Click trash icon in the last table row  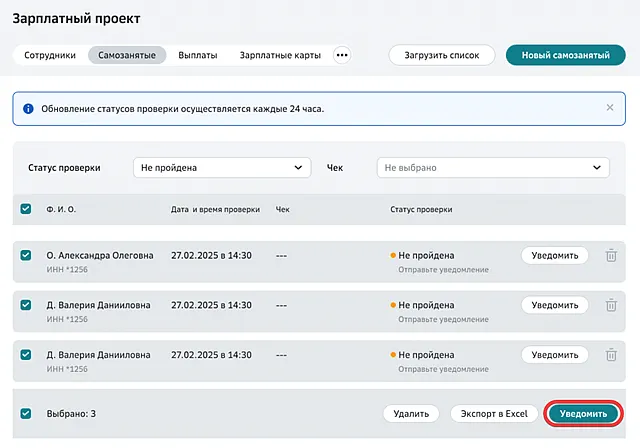(x=610, y=354)
